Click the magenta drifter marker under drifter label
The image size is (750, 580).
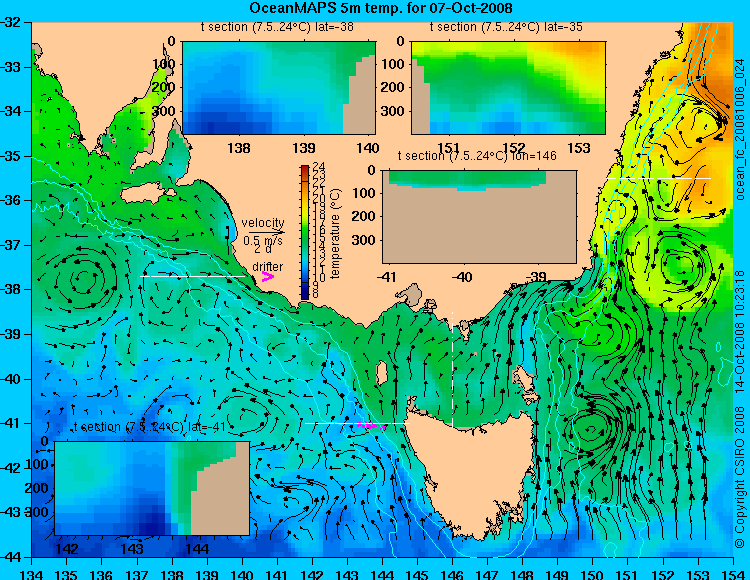(267, 277)
